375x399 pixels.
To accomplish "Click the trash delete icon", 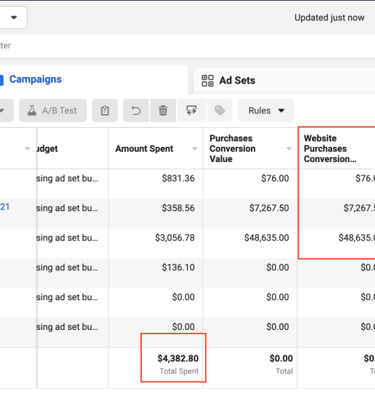I will point(163,110).
